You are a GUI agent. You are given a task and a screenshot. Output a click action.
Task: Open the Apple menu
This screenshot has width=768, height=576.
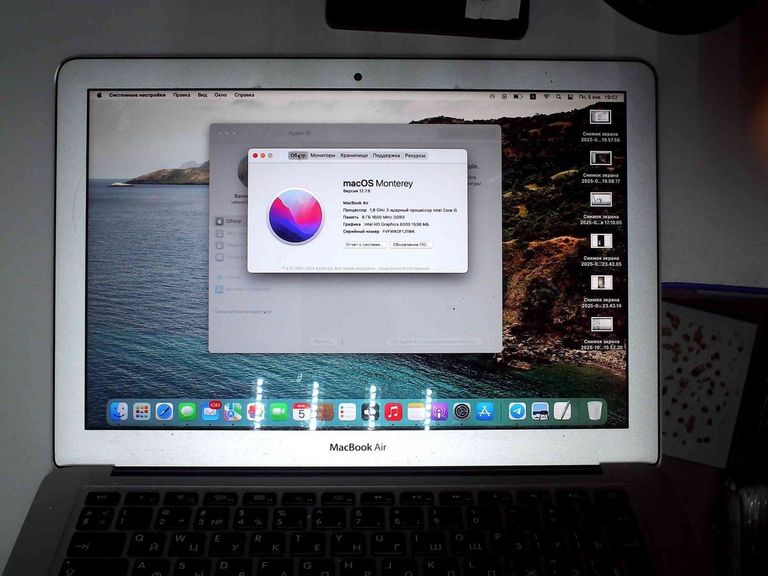99,95
